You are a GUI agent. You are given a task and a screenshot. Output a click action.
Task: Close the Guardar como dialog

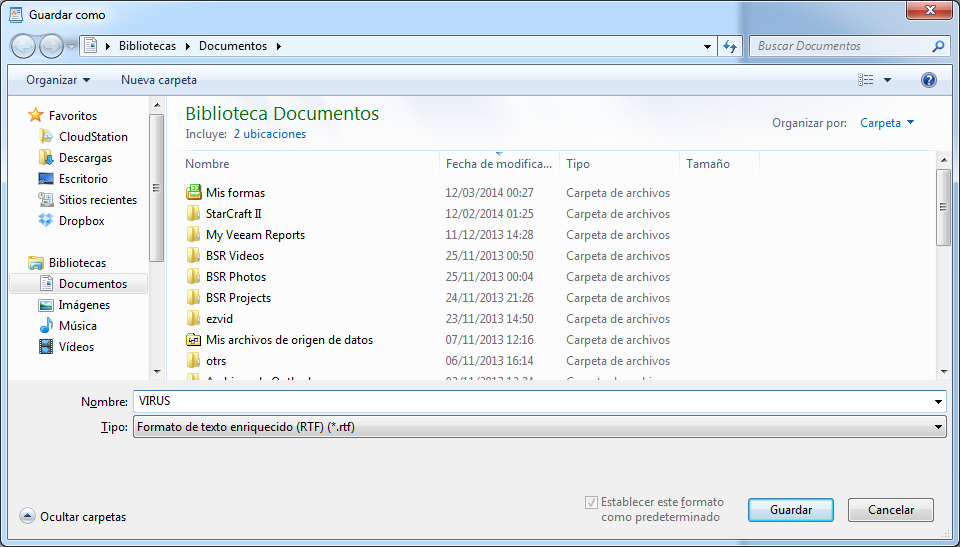pyautogui.click(x=931, y=10)
